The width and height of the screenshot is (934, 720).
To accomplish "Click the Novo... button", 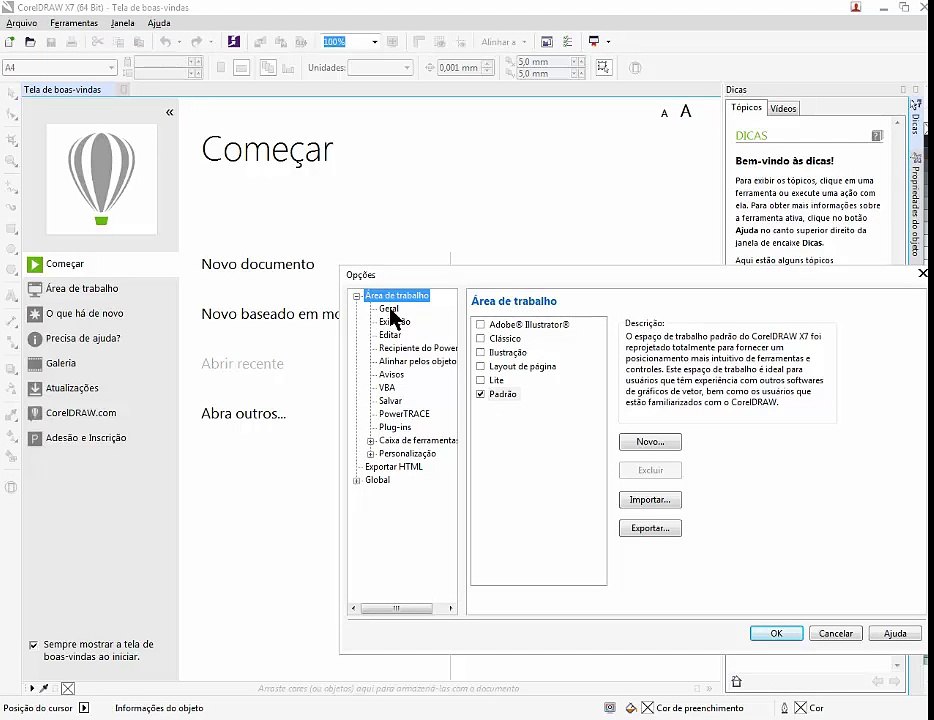I will point(650,442).
